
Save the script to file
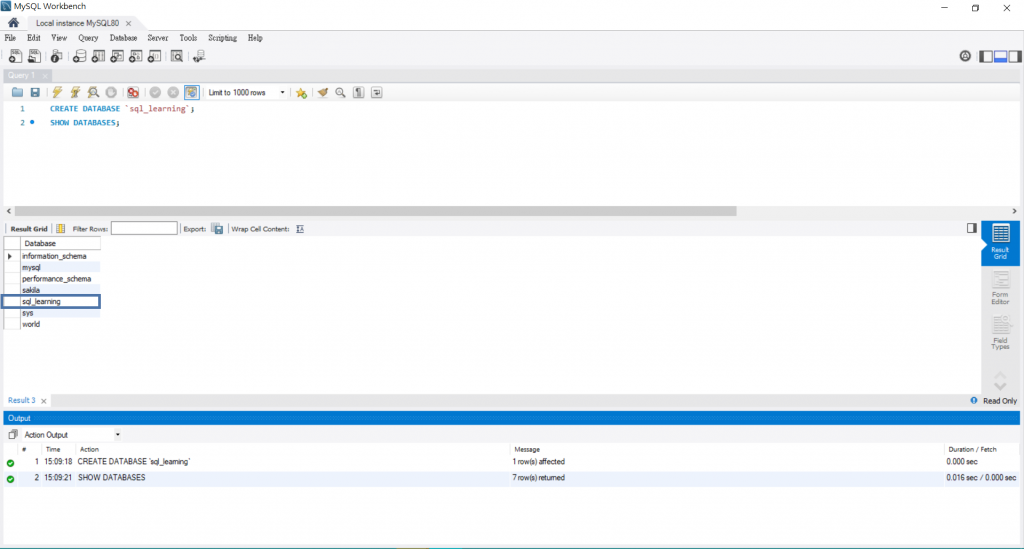[x=35, y=93]
